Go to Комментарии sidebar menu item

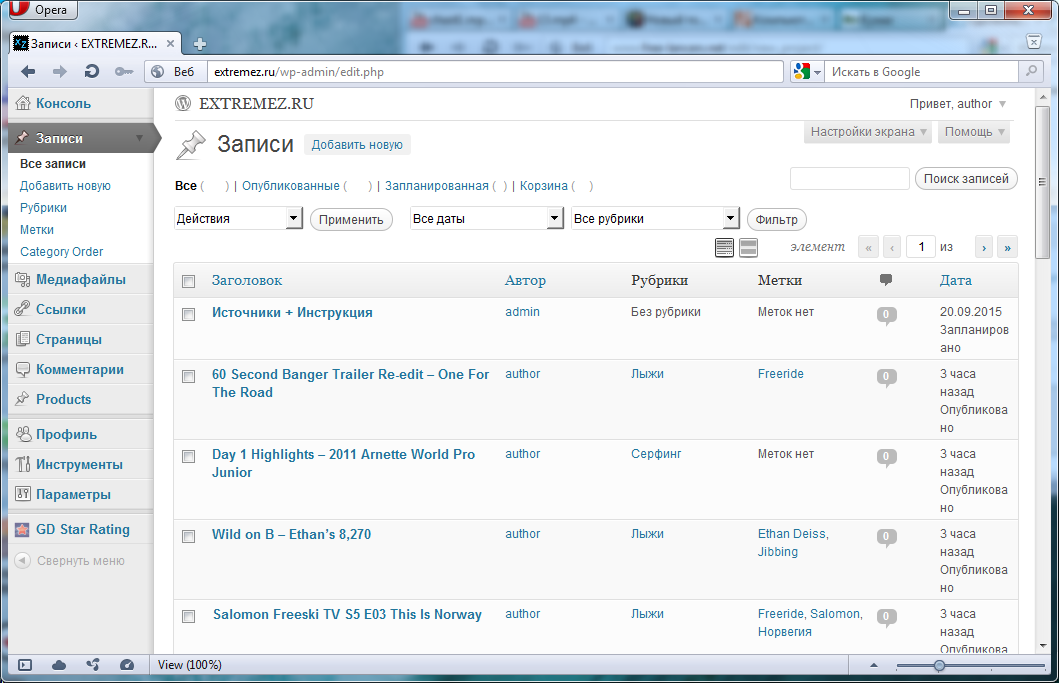click(80, 369)
